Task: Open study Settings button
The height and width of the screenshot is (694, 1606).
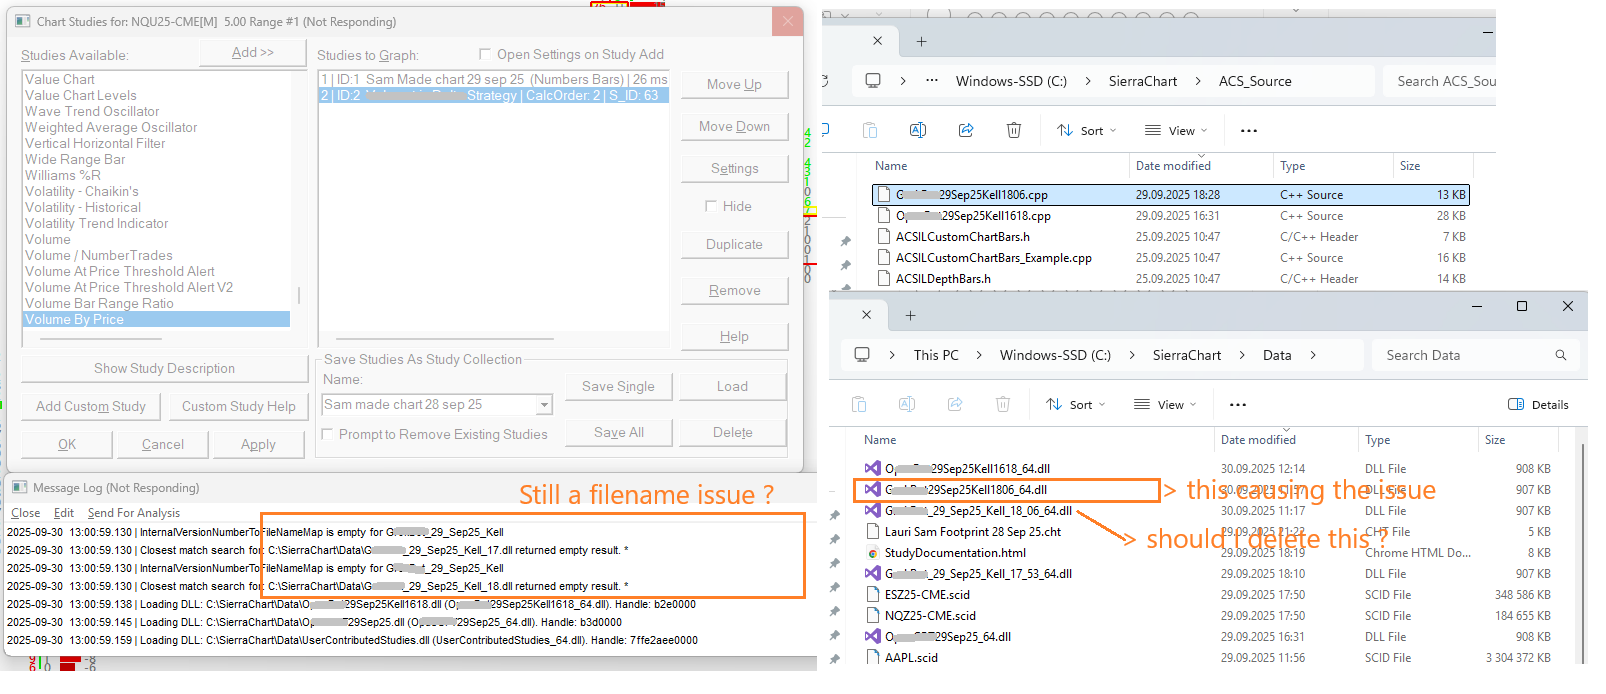Action: [734, 168]
